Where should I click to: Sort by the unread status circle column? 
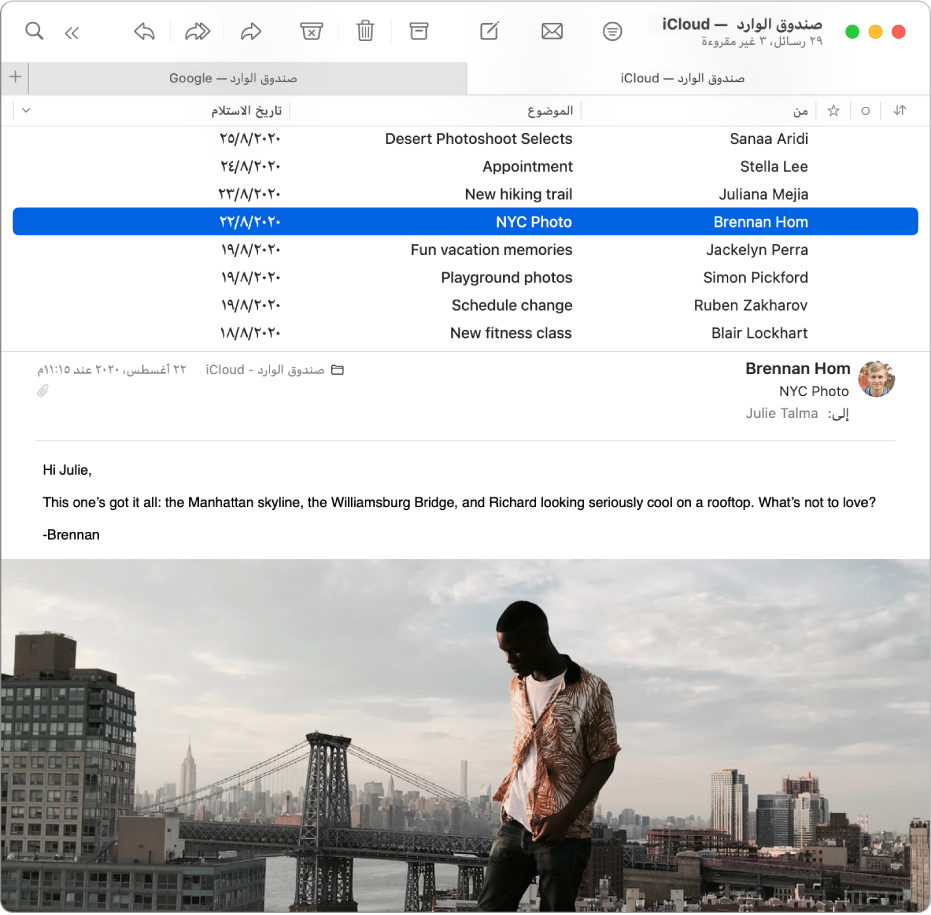point(866,111)
